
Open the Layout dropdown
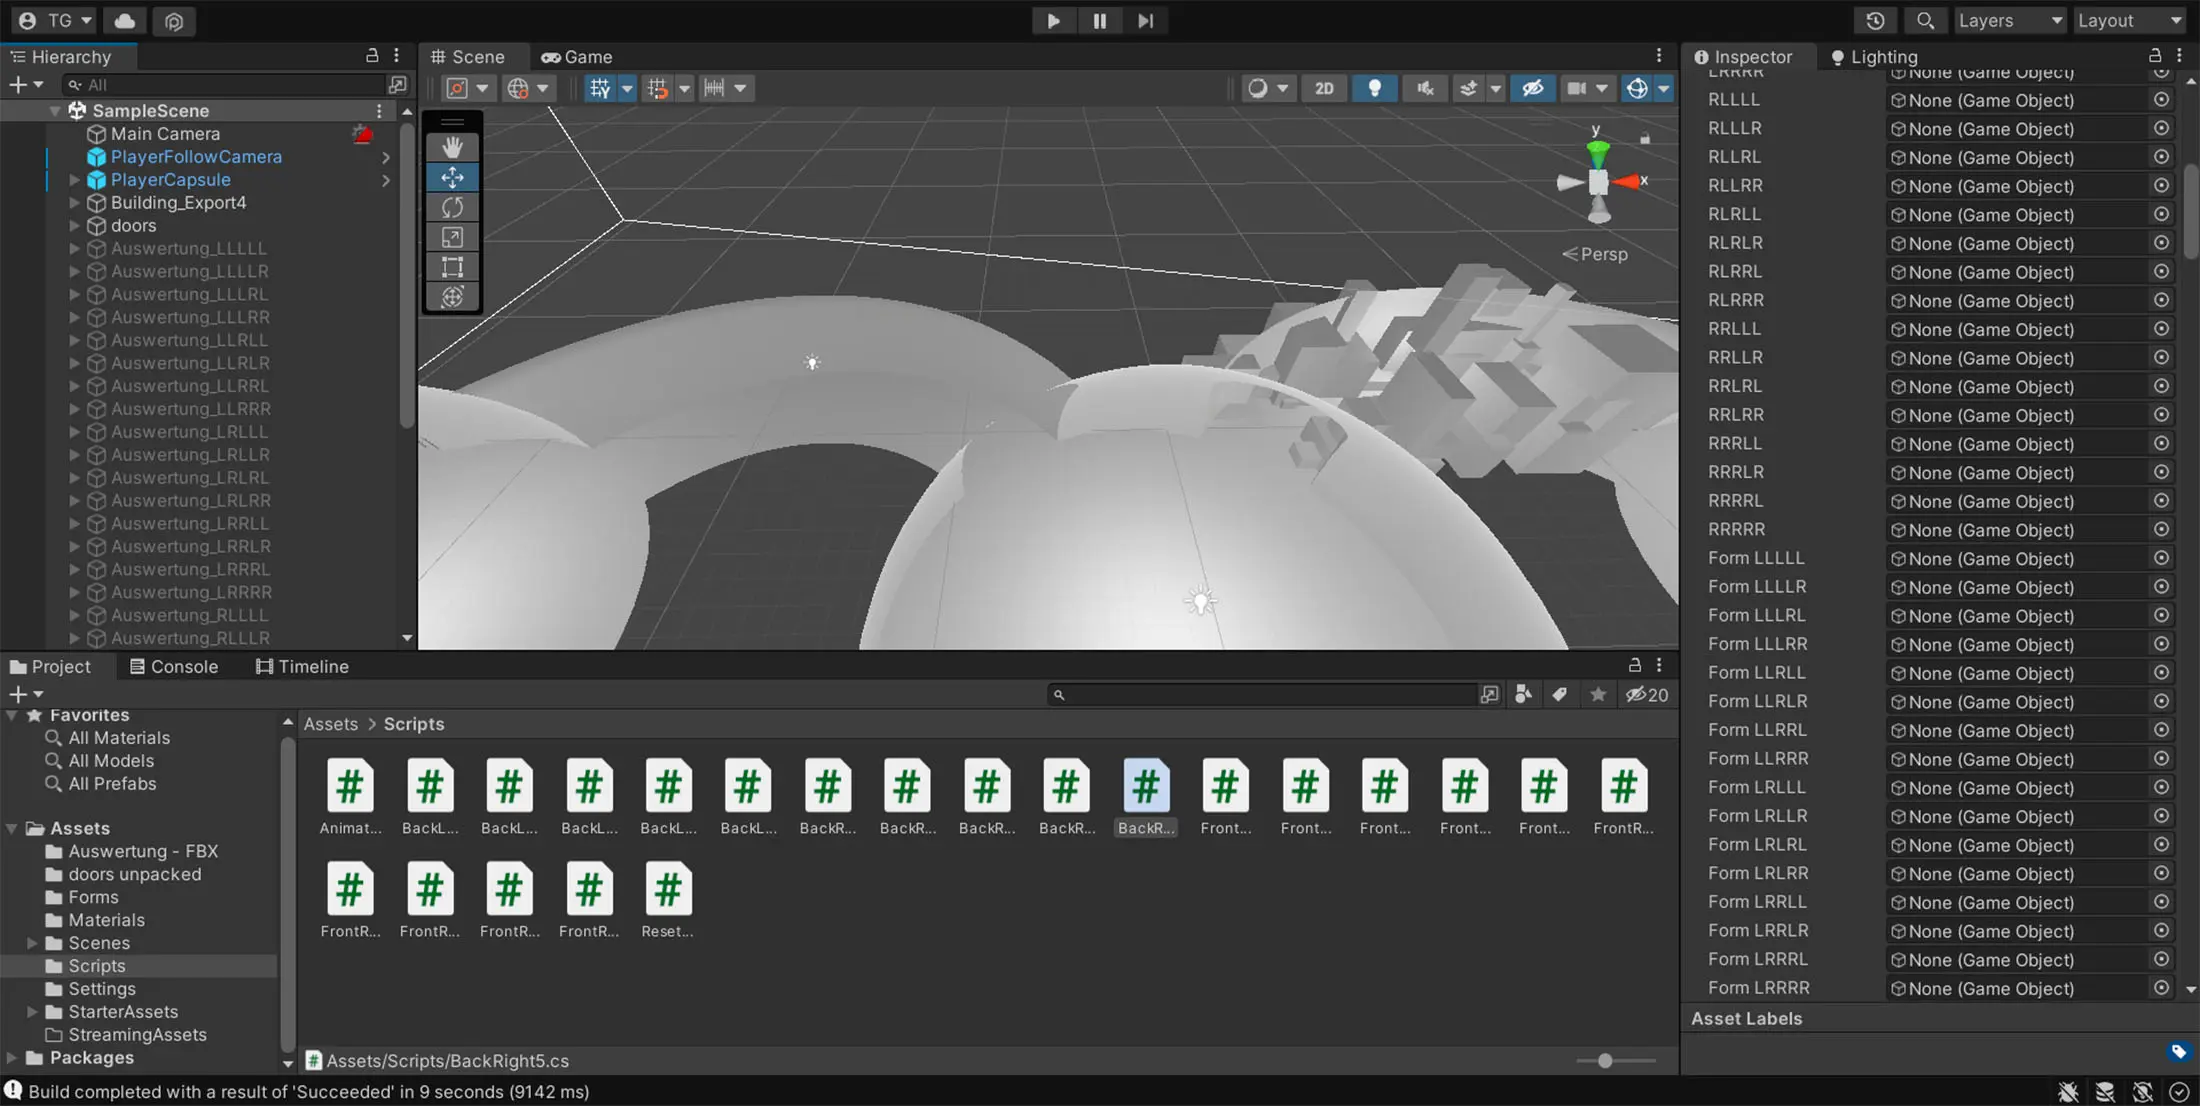tap(2129, 21)
